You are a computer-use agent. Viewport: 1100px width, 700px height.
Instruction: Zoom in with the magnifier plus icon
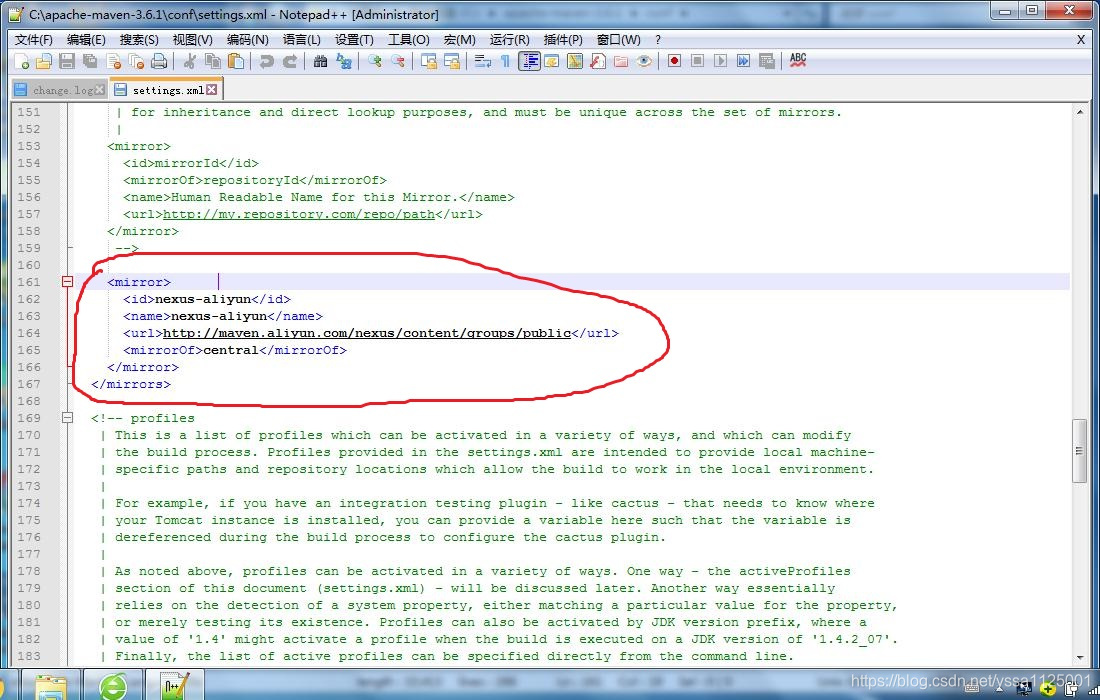[x=374, y=62]
